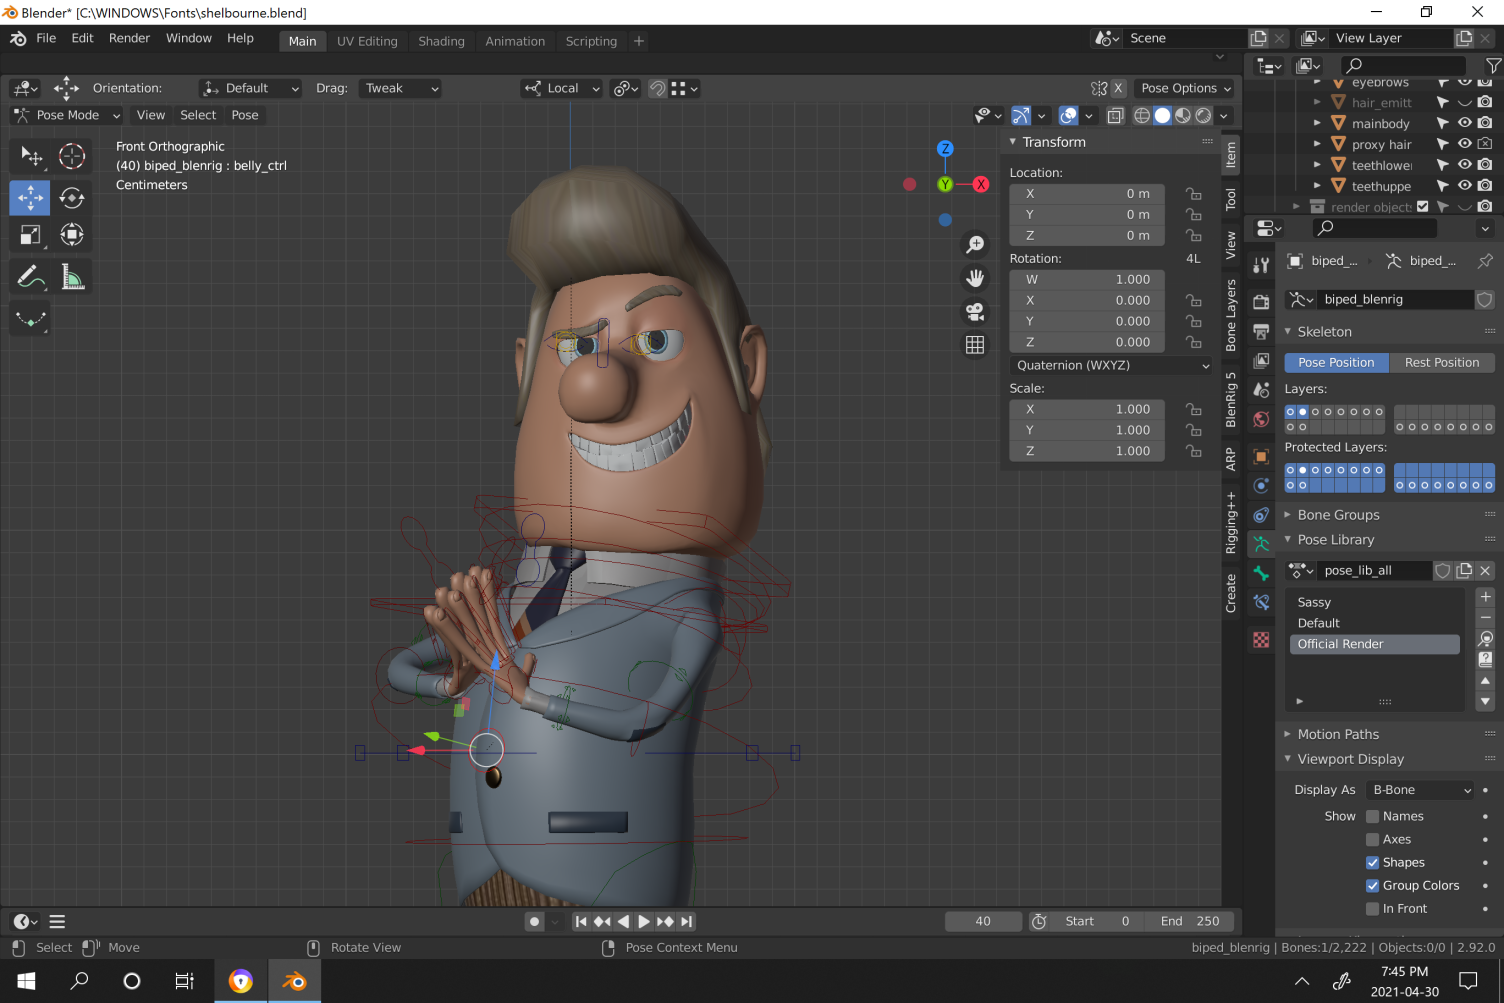Image resolution: width=1504 pixels, height=1003 pixels.
Task: Select the Measure tool
Action: pos(71,278)
